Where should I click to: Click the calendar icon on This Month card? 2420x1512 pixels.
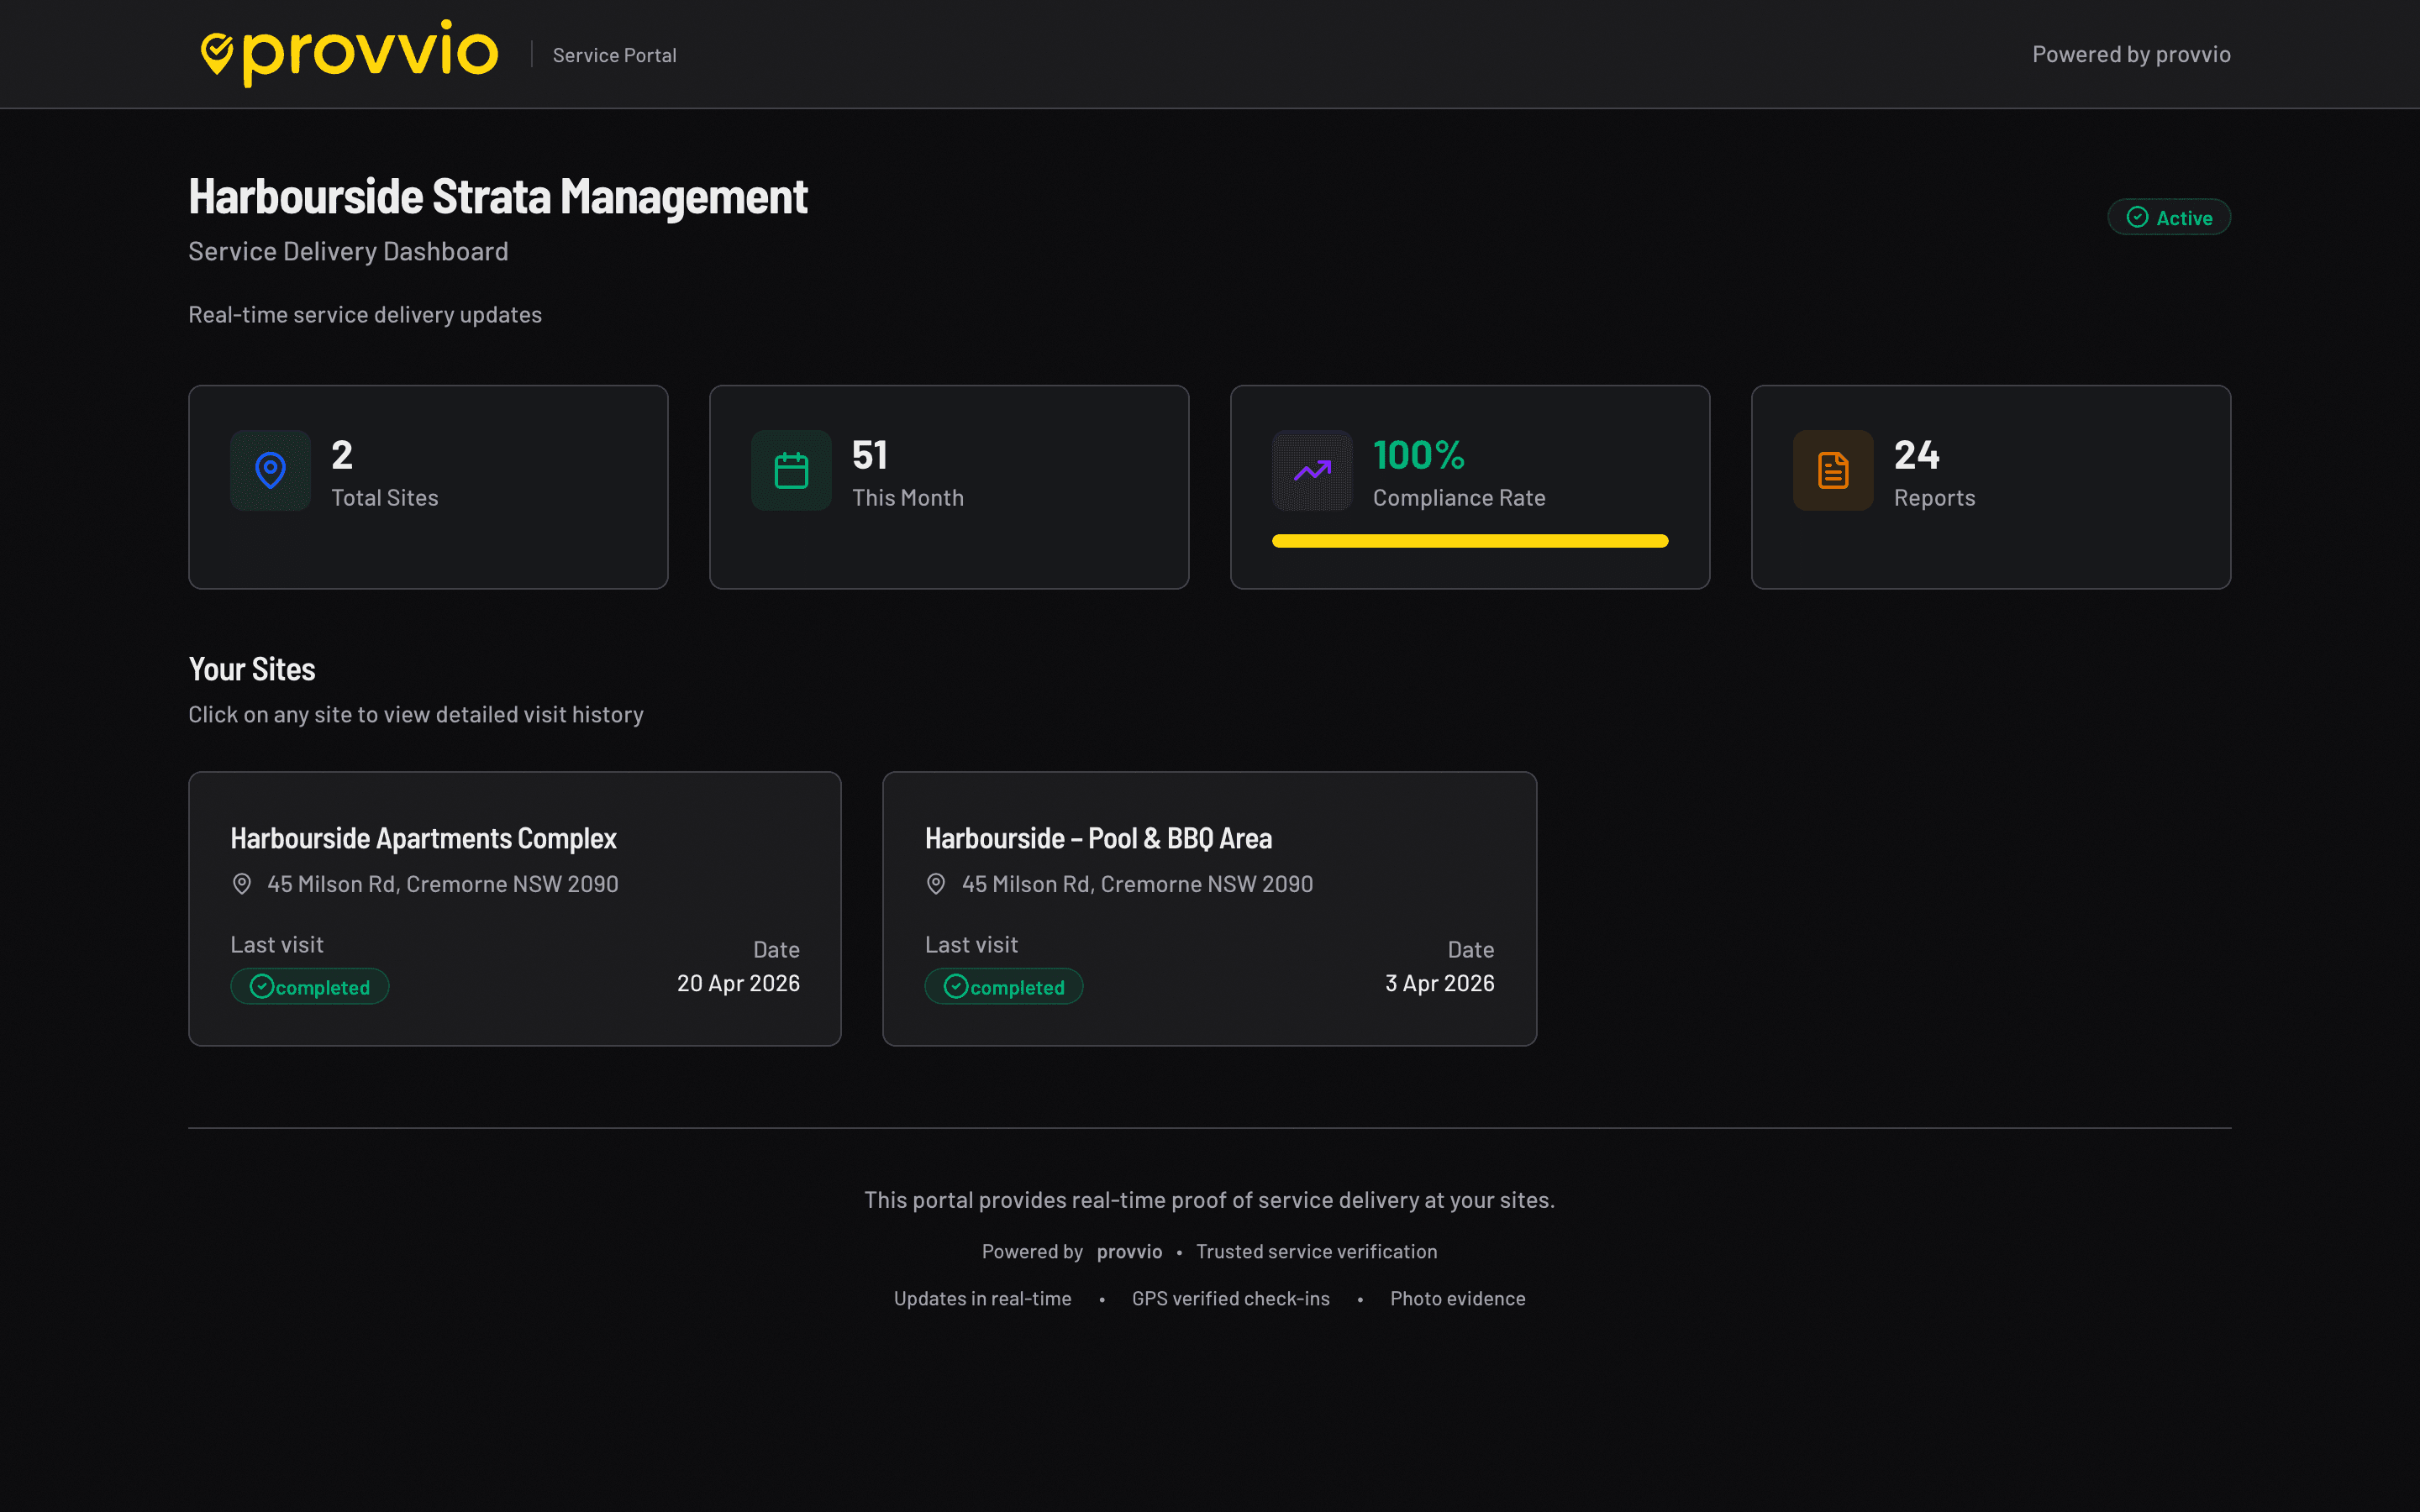791,470
